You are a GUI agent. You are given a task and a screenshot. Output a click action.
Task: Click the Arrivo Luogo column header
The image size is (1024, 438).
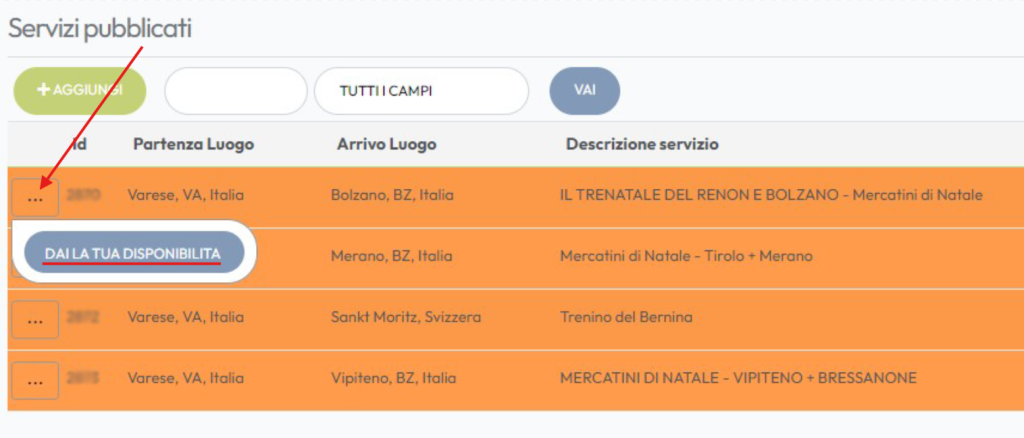pos(386,144)
